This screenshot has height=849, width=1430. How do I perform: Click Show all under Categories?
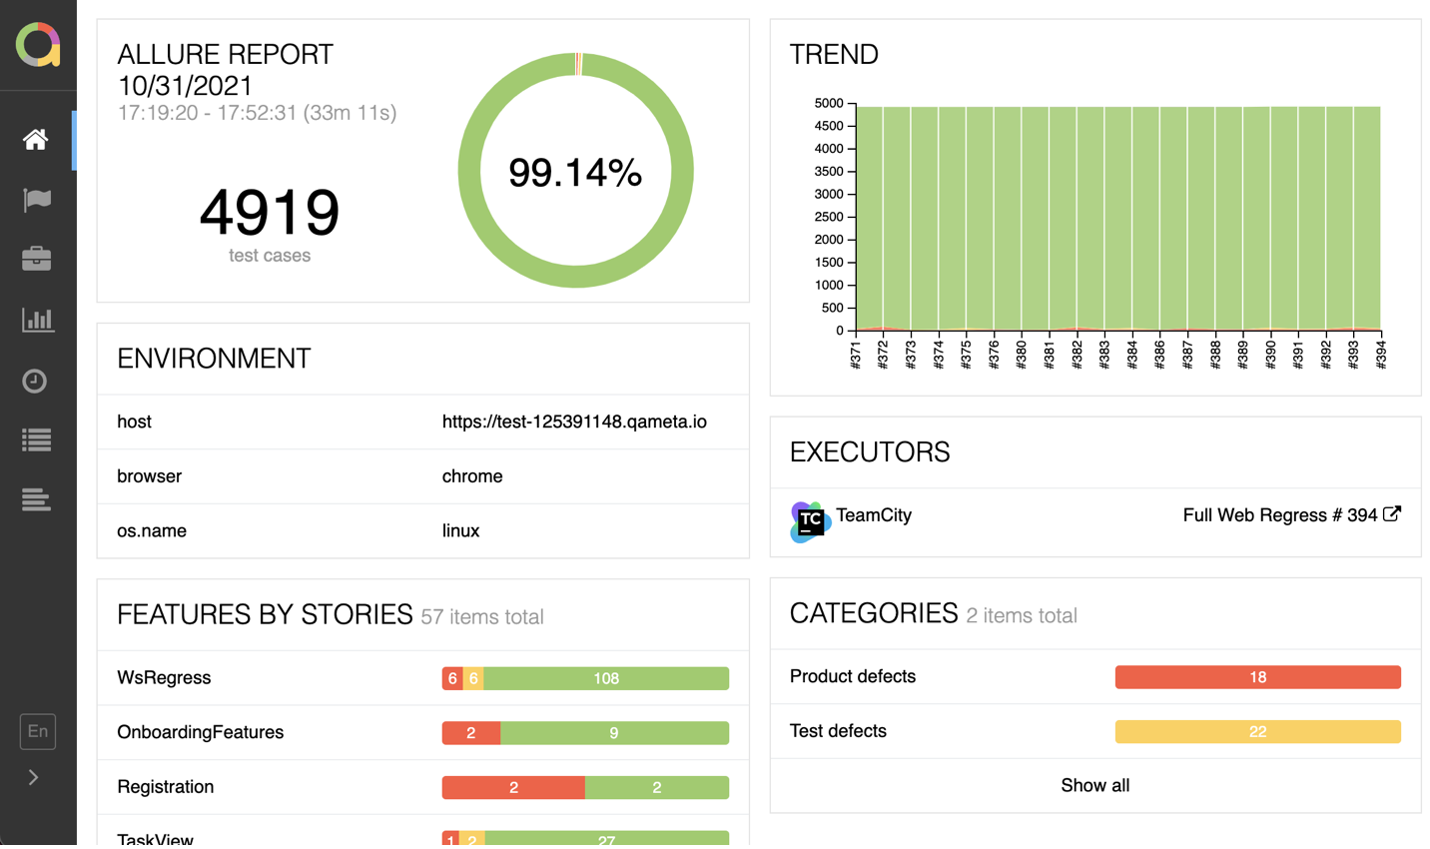(1095, 785)
